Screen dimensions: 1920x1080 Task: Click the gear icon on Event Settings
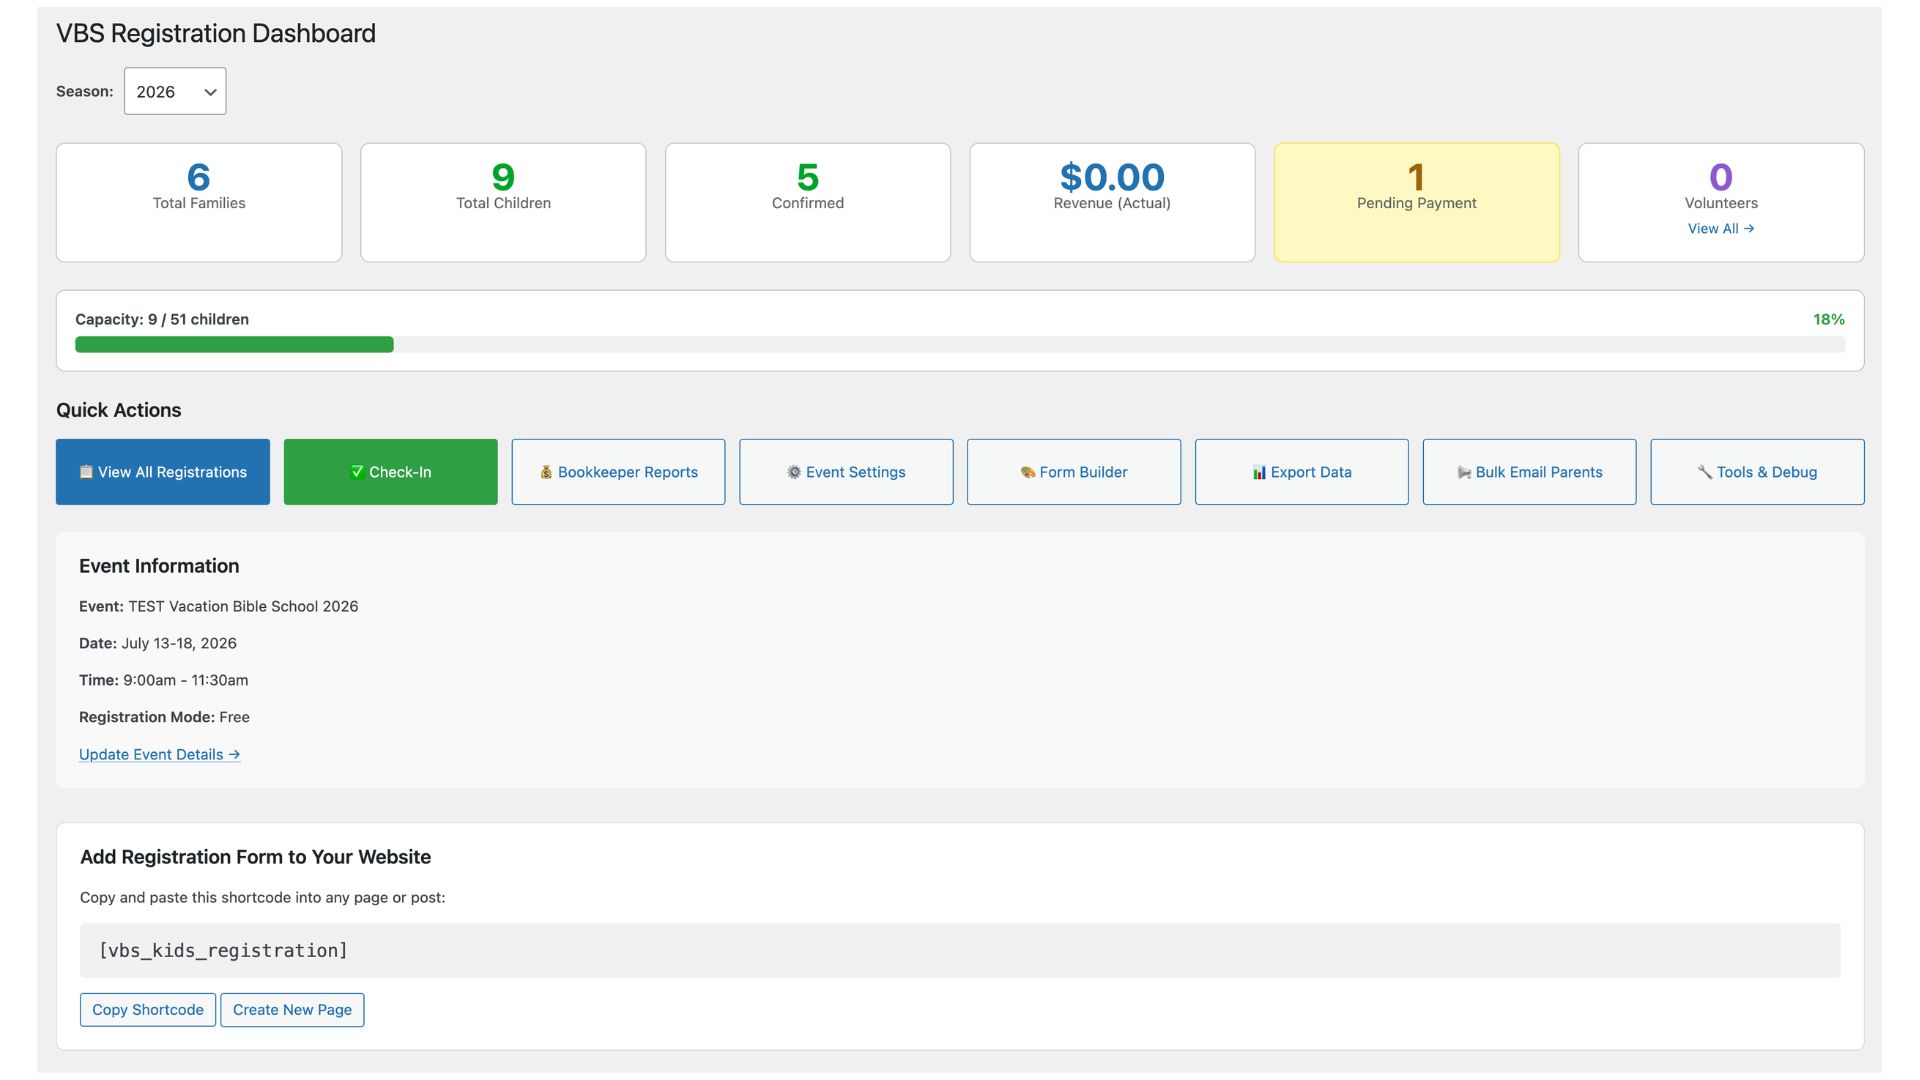794,472
